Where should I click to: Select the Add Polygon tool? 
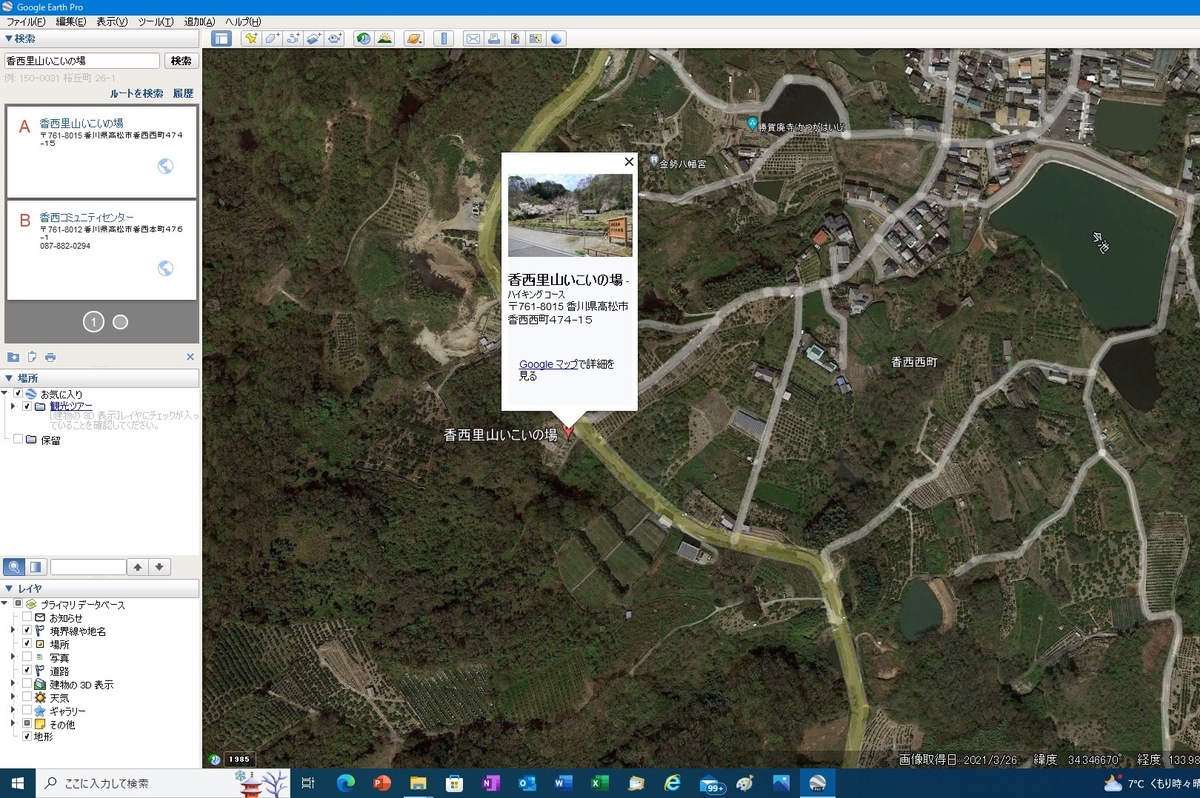272,39
